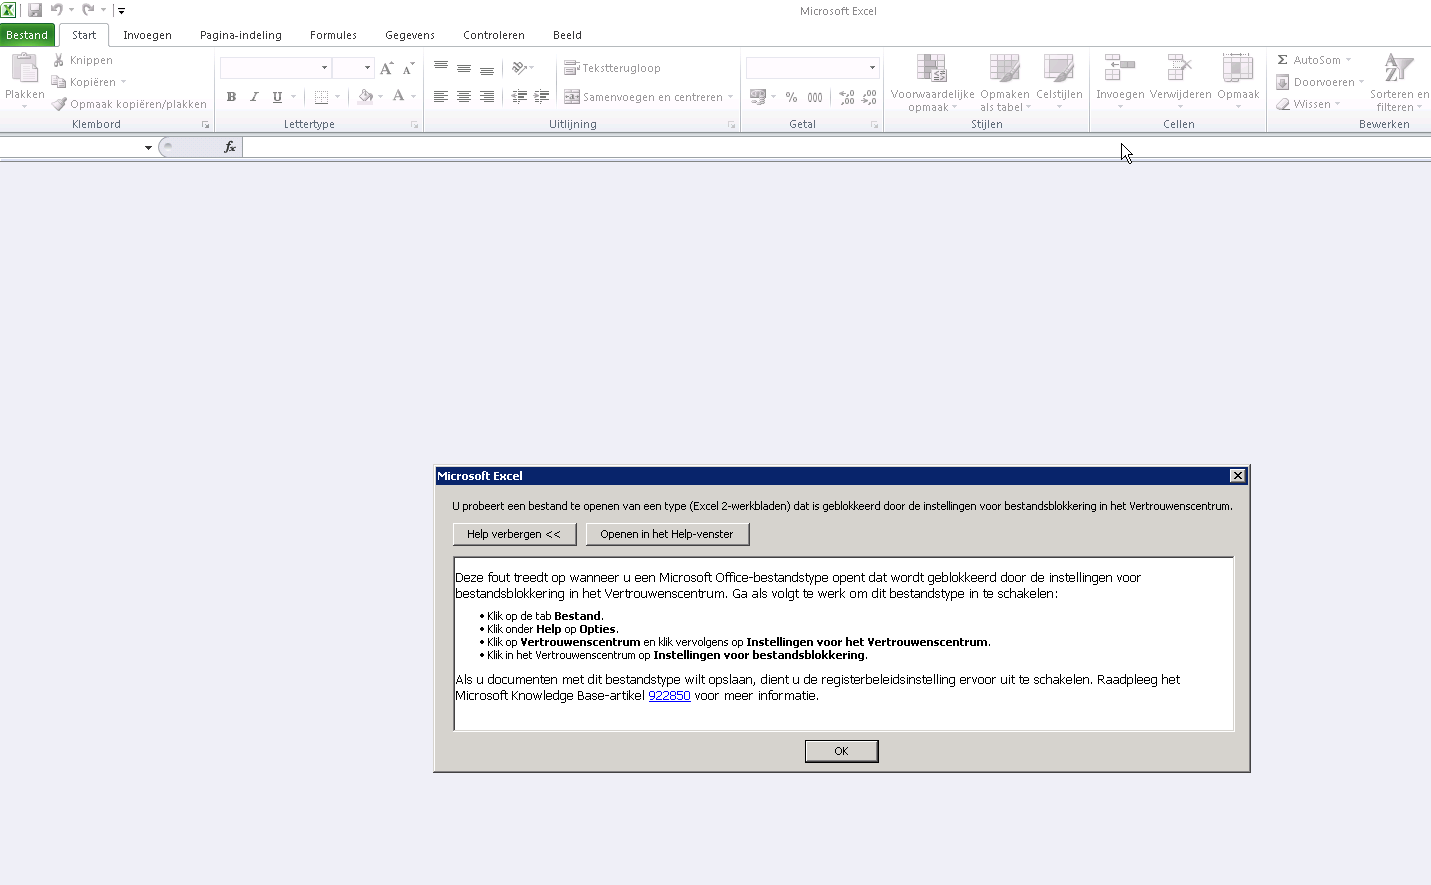Image resolution: width=1431 pixels, height=885 pixels.
Task: Open Voorwaardelijke opmaak
Action: click(x=932, y=83)
